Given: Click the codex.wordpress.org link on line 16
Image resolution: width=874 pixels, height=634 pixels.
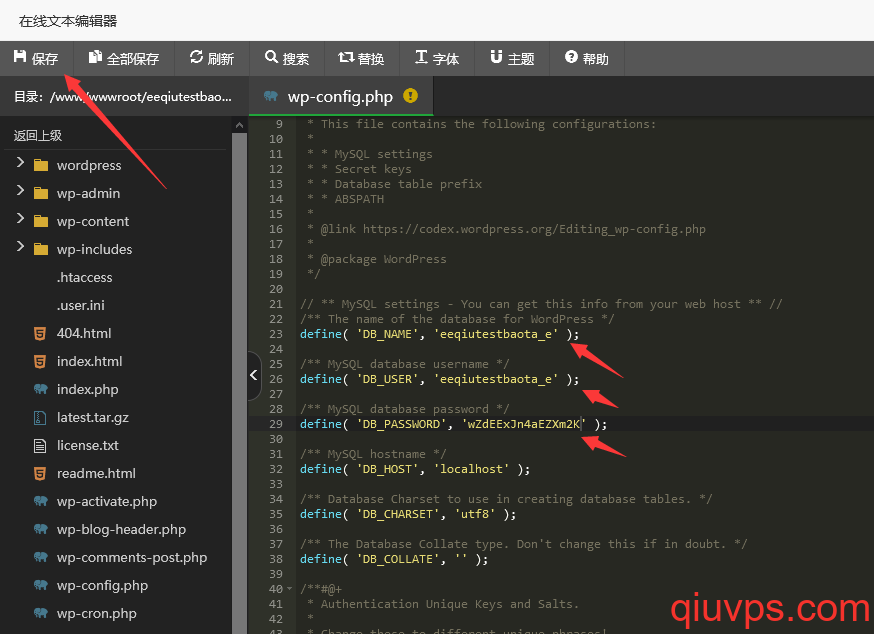Looking at the screenshot, I should point(534,229).
